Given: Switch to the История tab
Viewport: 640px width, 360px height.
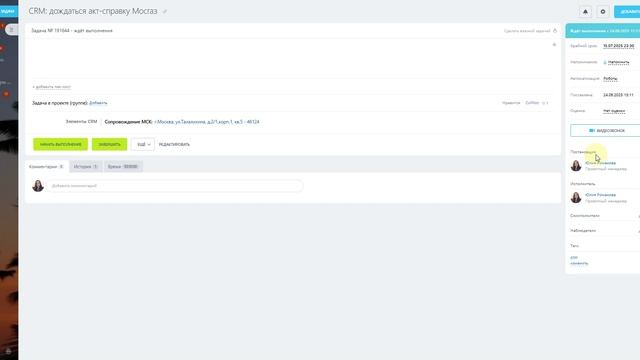Looking at the screenshot, I should 86,167.
